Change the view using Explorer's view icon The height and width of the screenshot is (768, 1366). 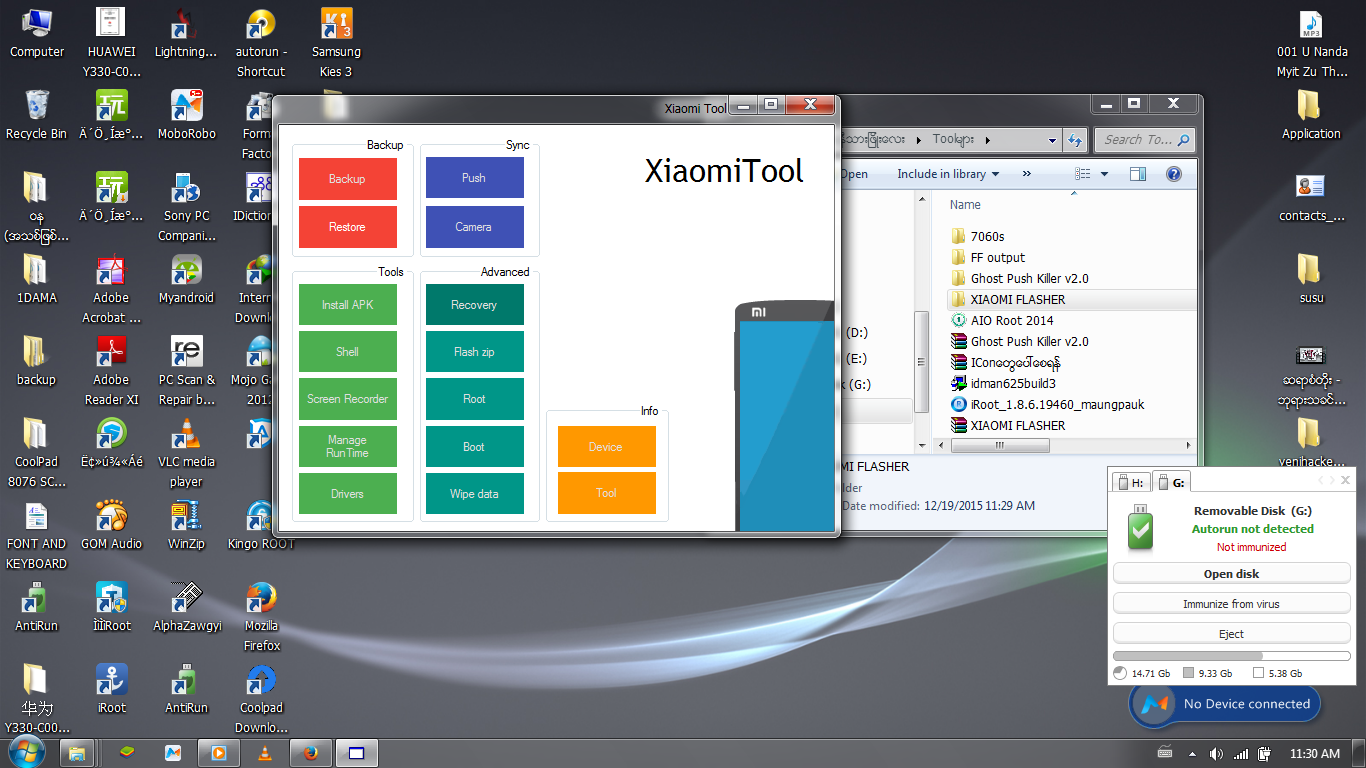pos(1083,174)
